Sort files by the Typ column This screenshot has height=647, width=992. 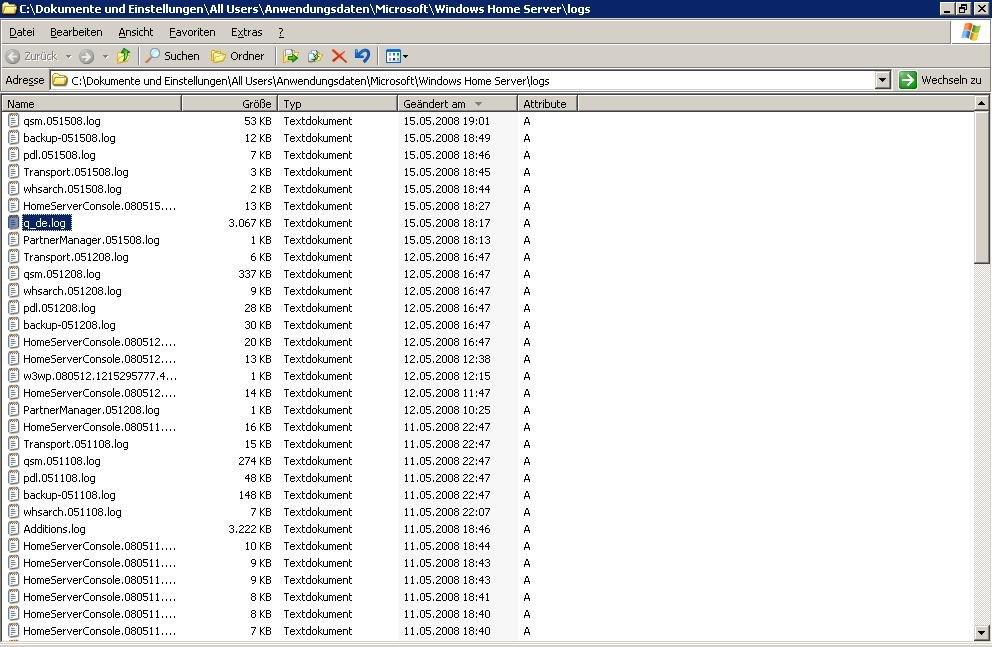pyautogui.click(x=337, y=104)
